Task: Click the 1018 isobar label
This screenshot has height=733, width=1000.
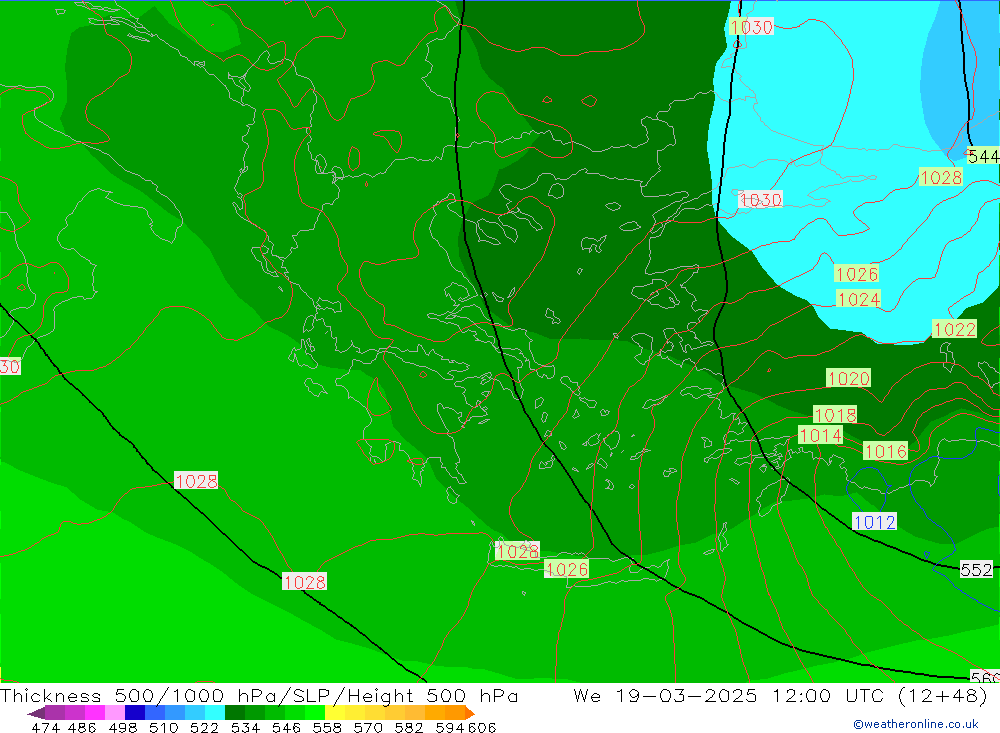Action: (835, 415)
